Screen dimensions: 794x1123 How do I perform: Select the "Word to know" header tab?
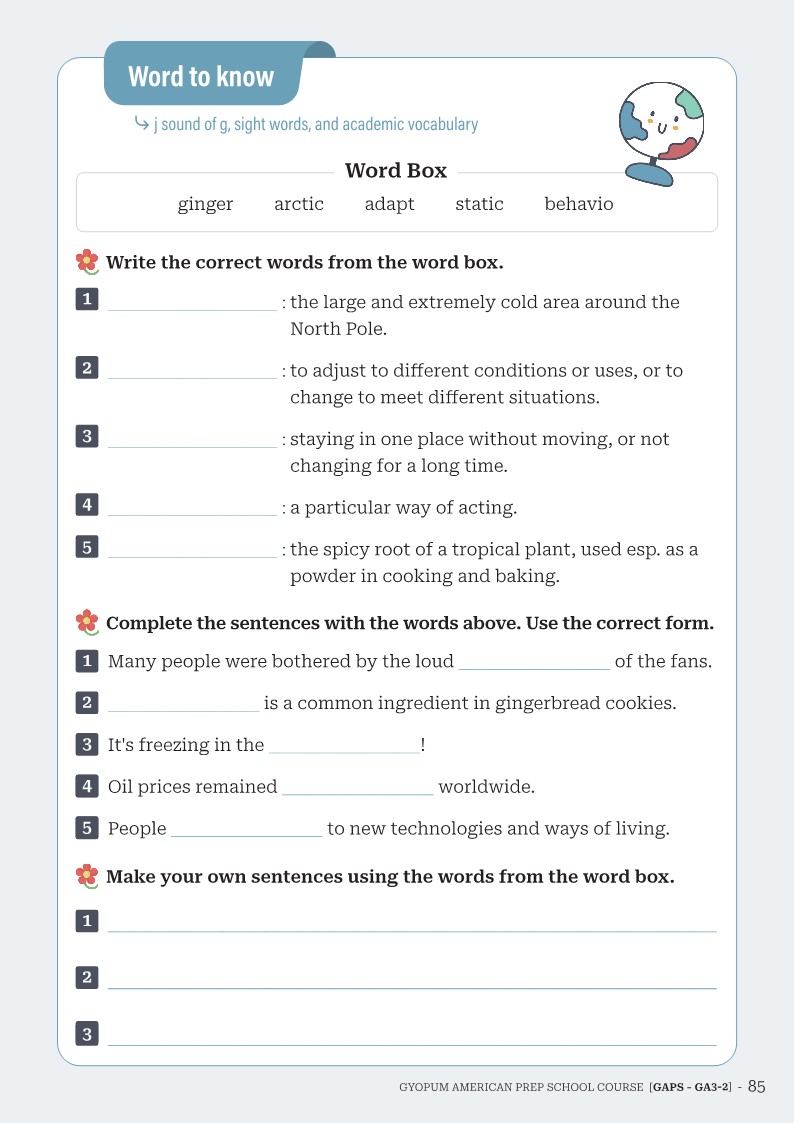(202, 76)
